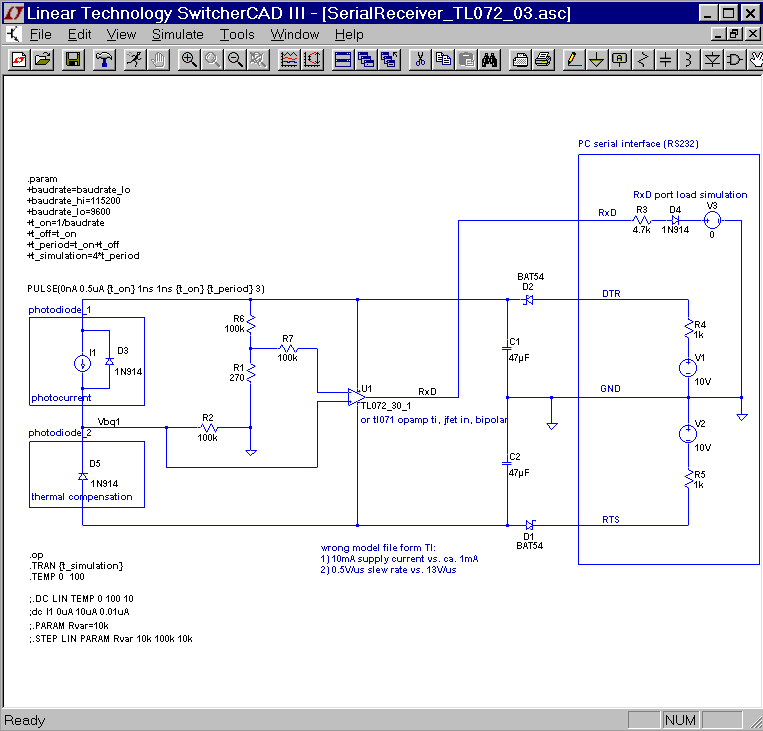The image size is (763, 731).
Task: Click the Zoom In magnifier
Action: click(189, 59)
